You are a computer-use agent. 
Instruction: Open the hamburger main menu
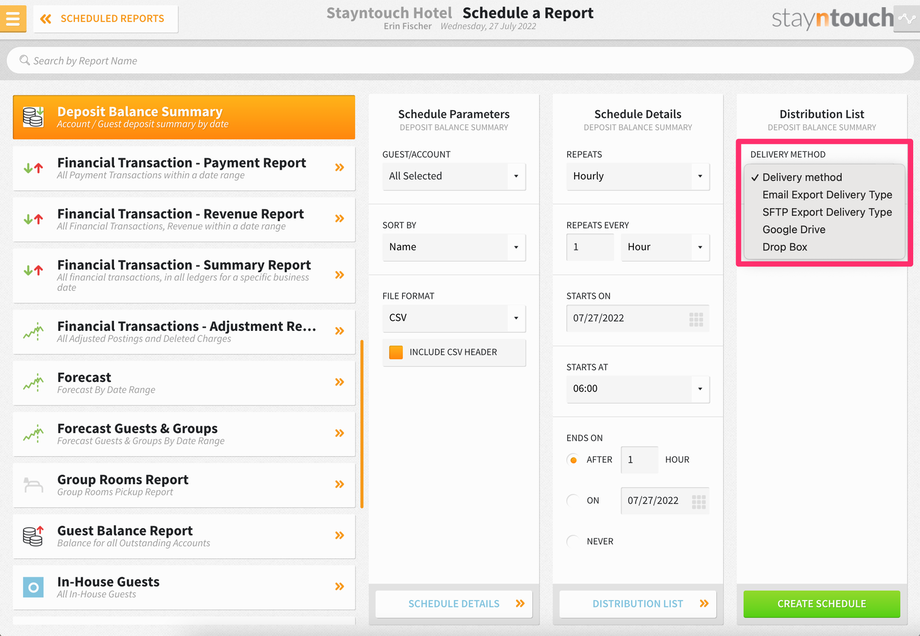[x=12, y=18]
